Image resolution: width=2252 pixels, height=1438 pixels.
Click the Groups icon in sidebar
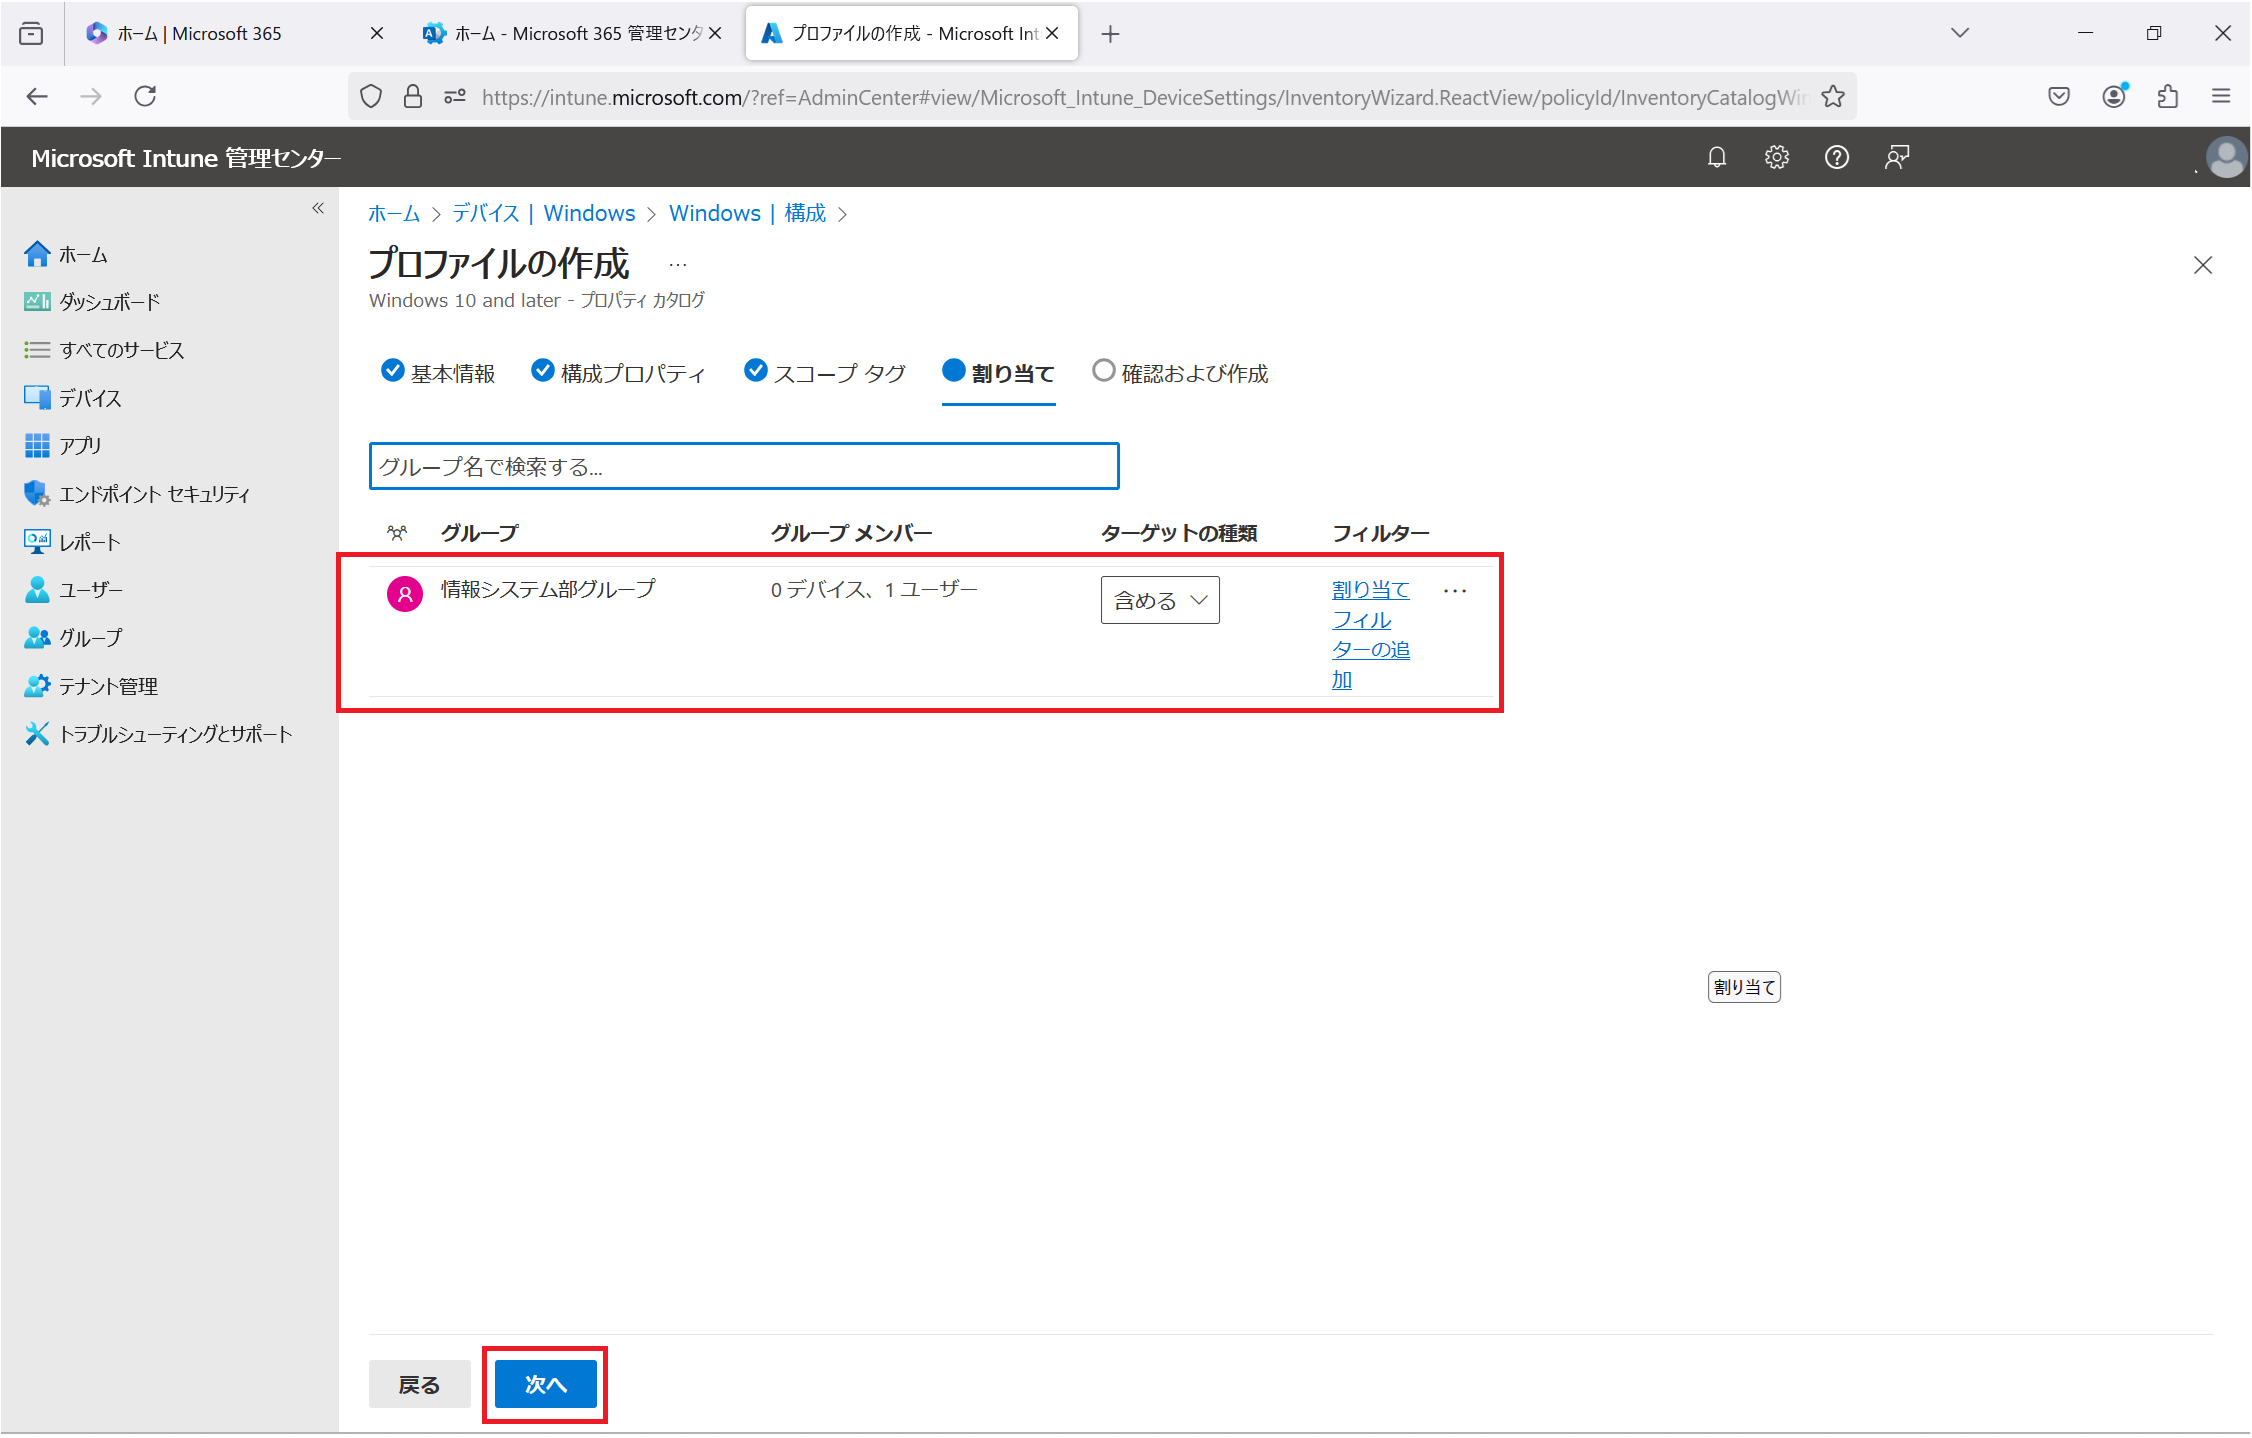(37, 637)
